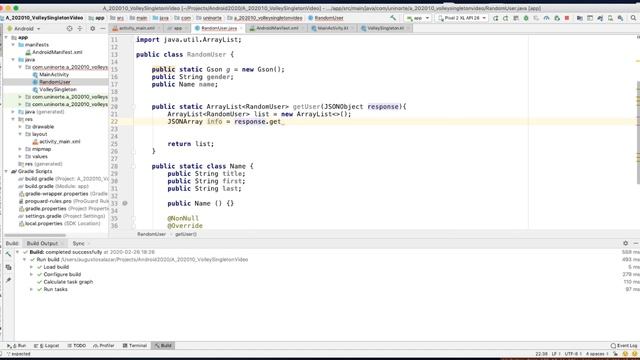Open the Build panel settings gear
Image resolution: width=640 pixels, height=360 pixels.
[x=625, y=243]
